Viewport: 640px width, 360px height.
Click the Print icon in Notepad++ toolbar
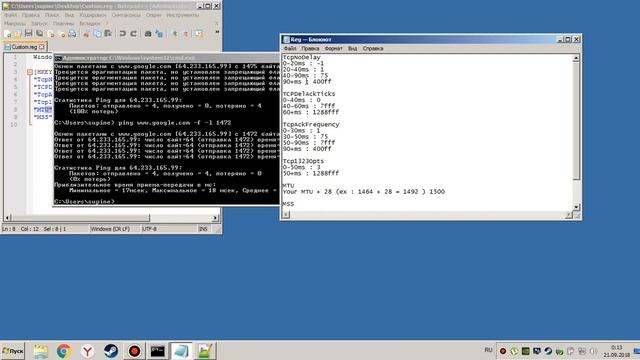pos(72,34)
